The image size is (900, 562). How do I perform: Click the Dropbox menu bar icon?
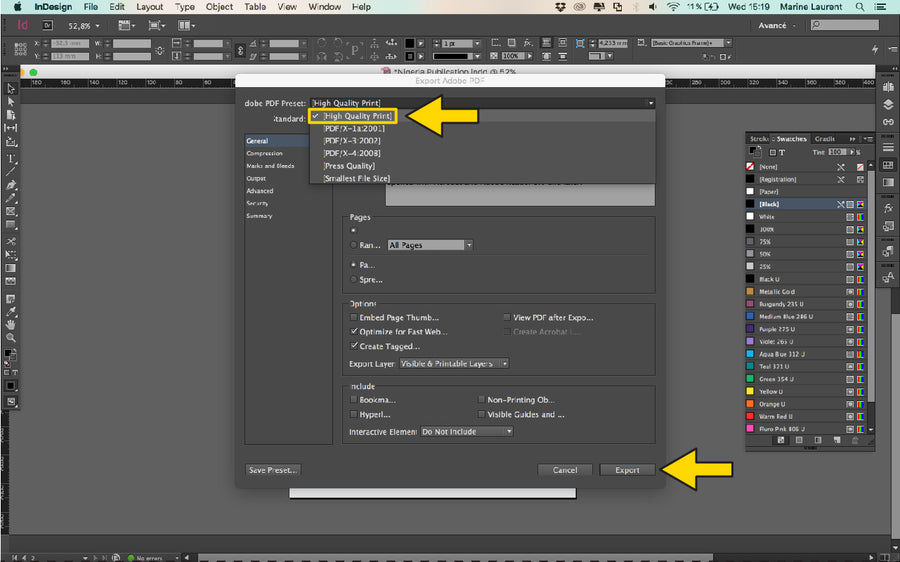561,7
